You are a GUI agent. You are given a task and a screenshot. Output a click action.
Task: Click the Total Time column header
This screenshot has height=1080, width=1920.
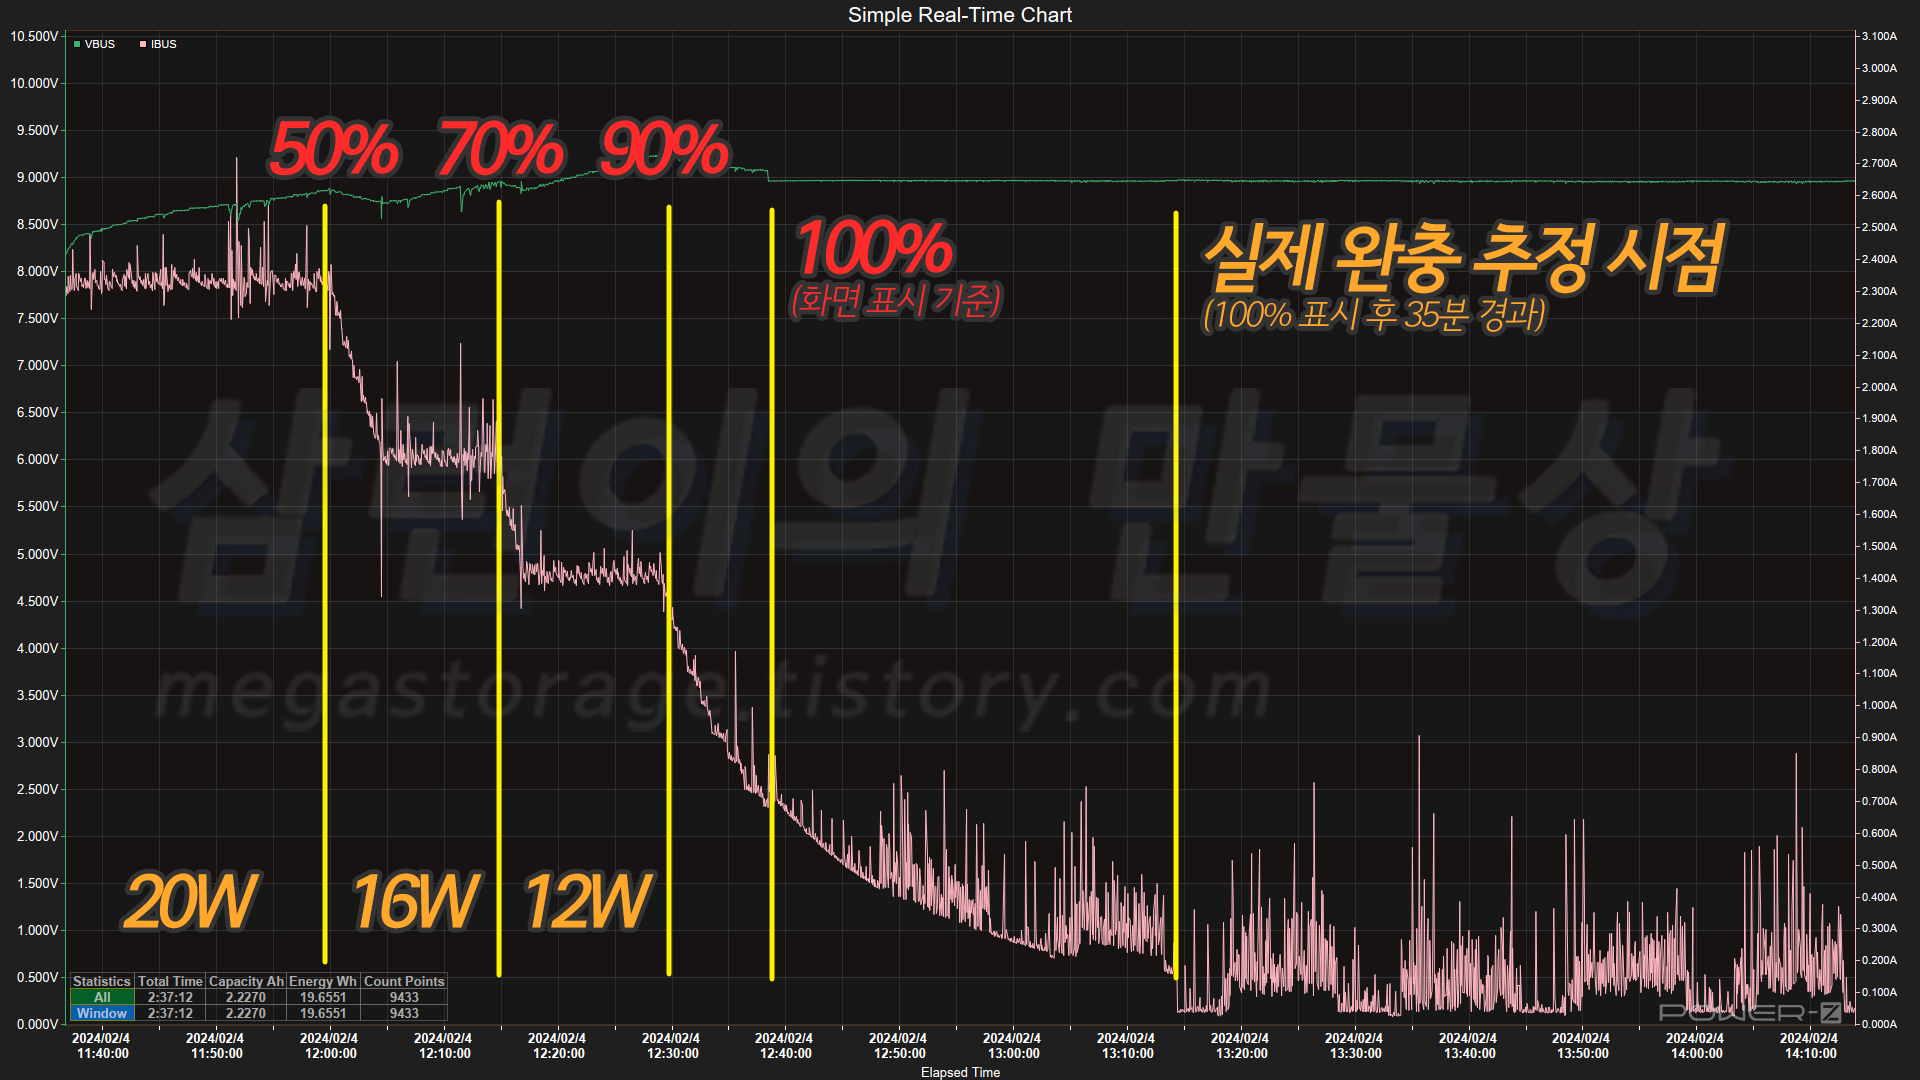click(x=170, y=981)
